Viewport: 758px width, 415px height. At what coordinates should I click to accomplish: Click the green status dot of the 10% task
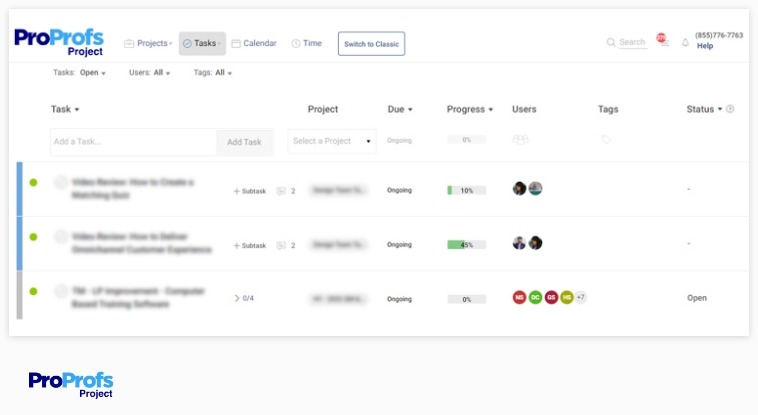(33, 182)
